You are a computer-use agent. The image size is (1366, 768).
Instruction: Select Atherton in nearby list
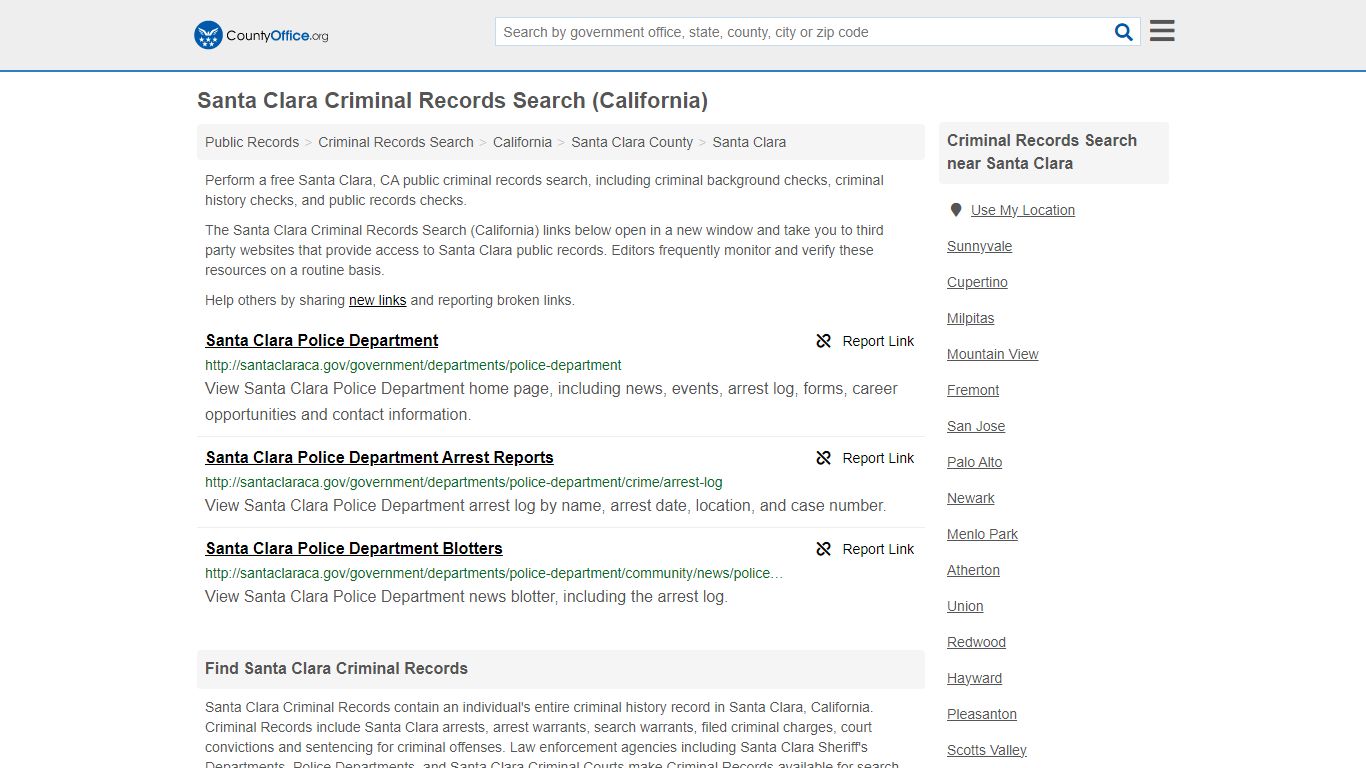pos(973,570)
